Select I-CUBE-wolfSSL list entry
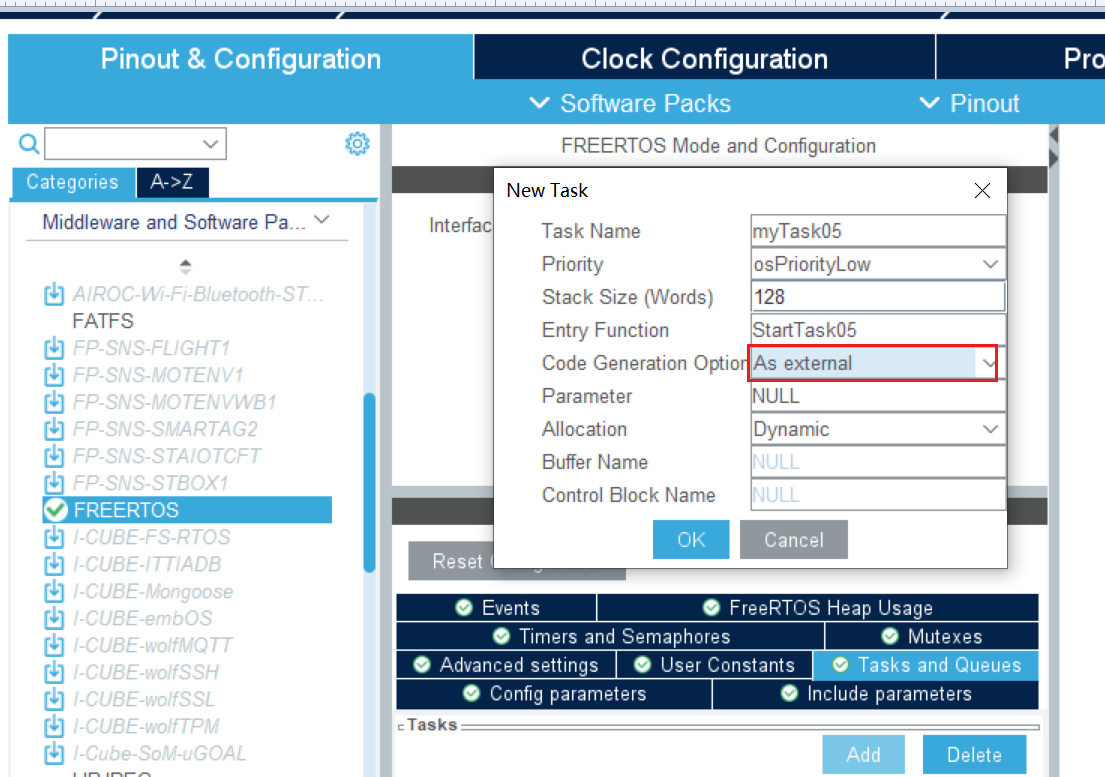This screenshot has width=1105, height=777. pos(144,700)
